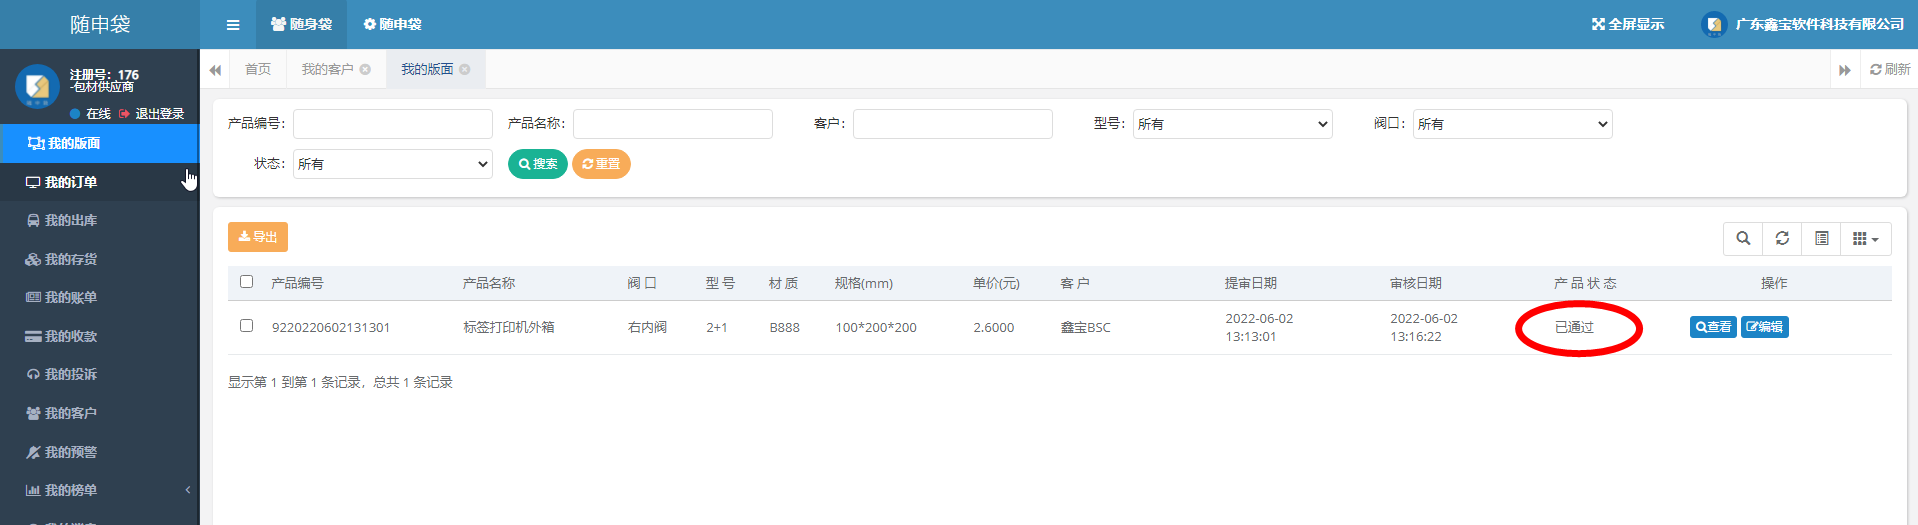Click the 产品编号 column header
1918x525 pixels.
(297, 283)
